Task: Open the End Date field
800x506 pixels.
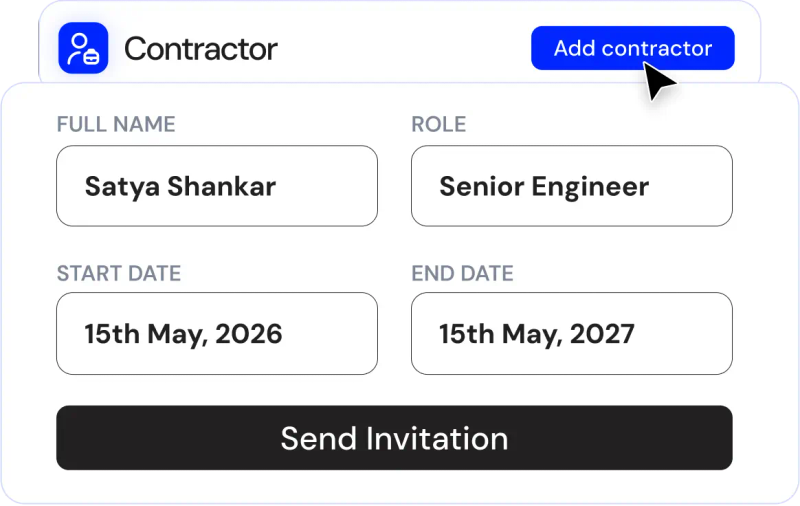Action: pyautogui.click(x=572, y=334)
